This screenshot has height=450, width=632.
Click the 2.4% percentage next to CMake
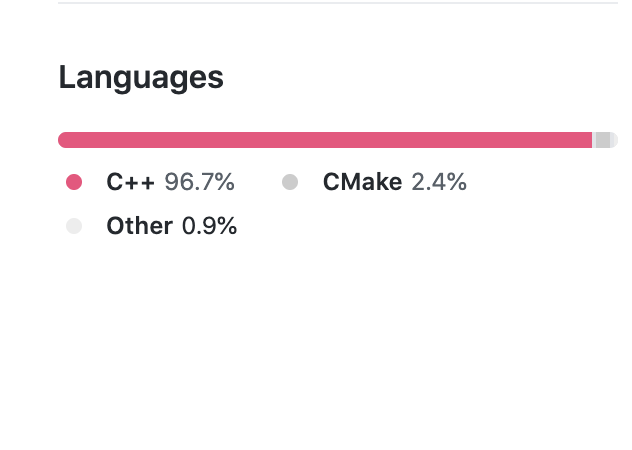tap(439, 182)
